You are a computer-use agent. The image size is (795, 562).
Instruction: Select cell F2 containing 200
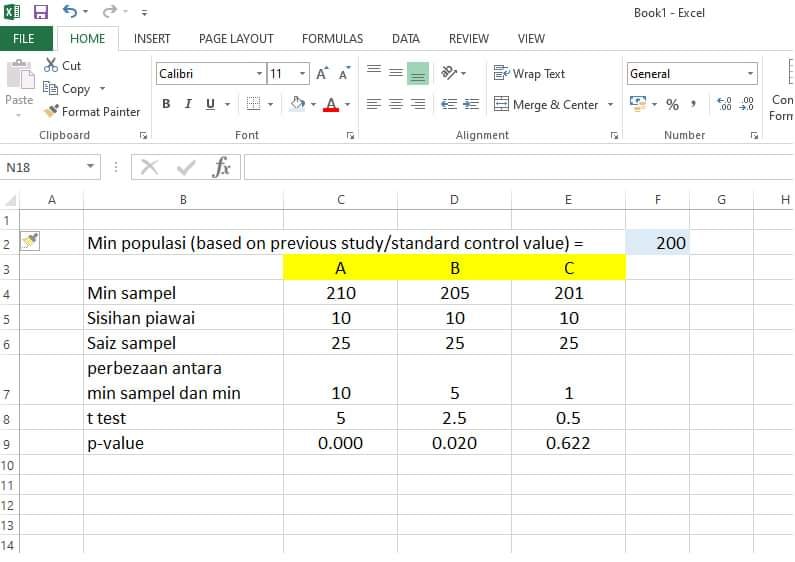[657, 242]
